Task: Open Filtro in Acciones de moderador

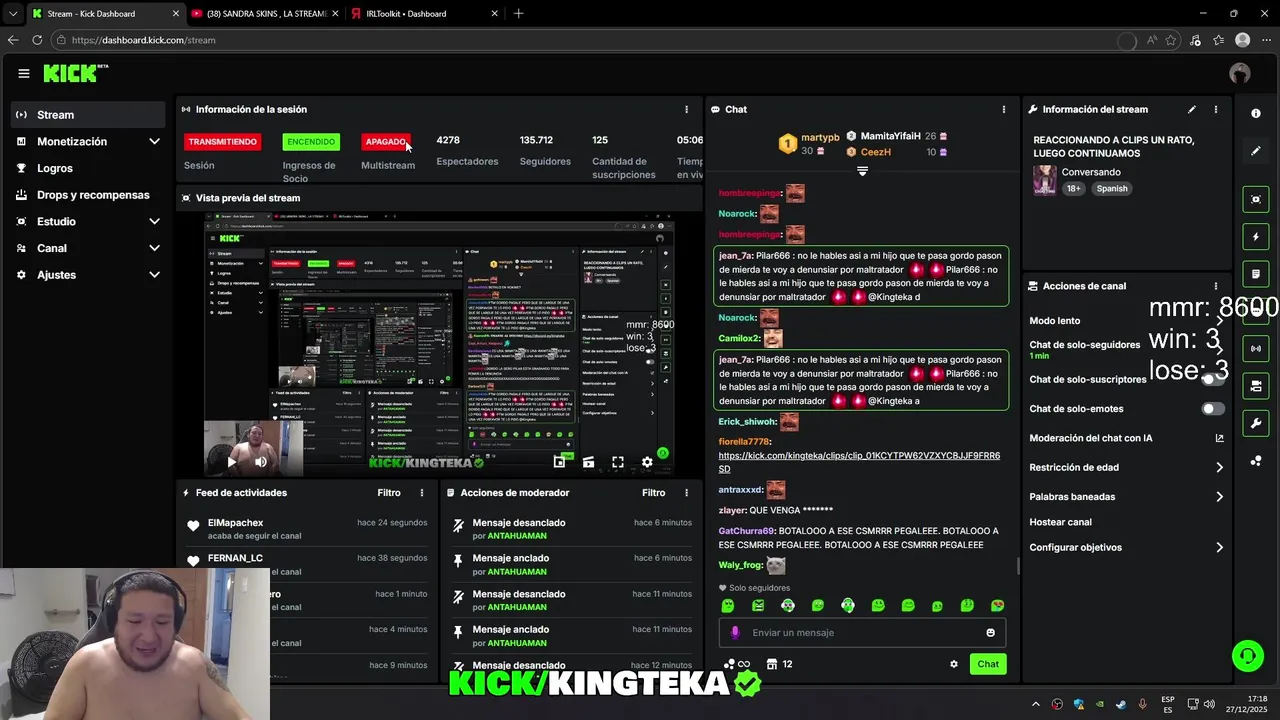Action: coord(653,493)
